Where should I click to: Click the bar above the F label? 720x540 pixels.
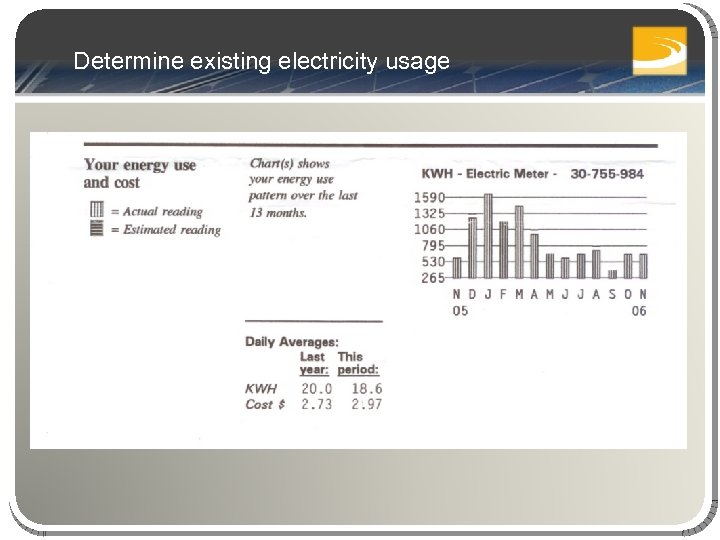pos(504,250)
